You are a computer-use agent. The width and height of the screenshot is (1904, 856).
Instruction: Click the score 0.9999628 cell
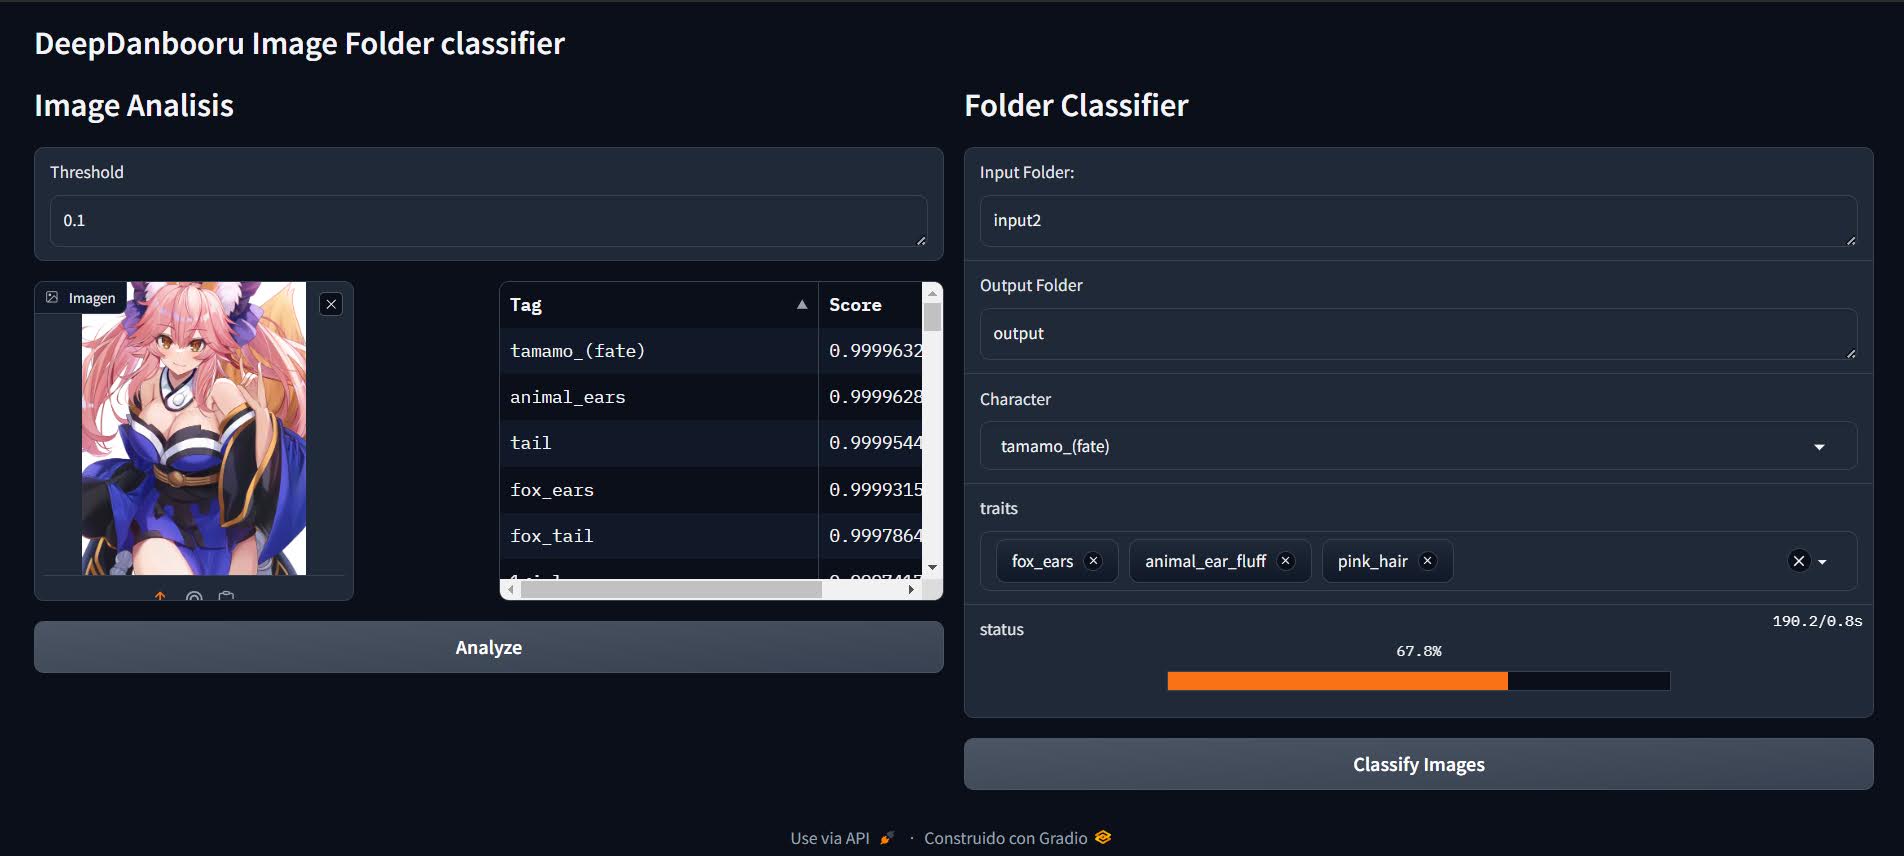[x=871, y=397]
